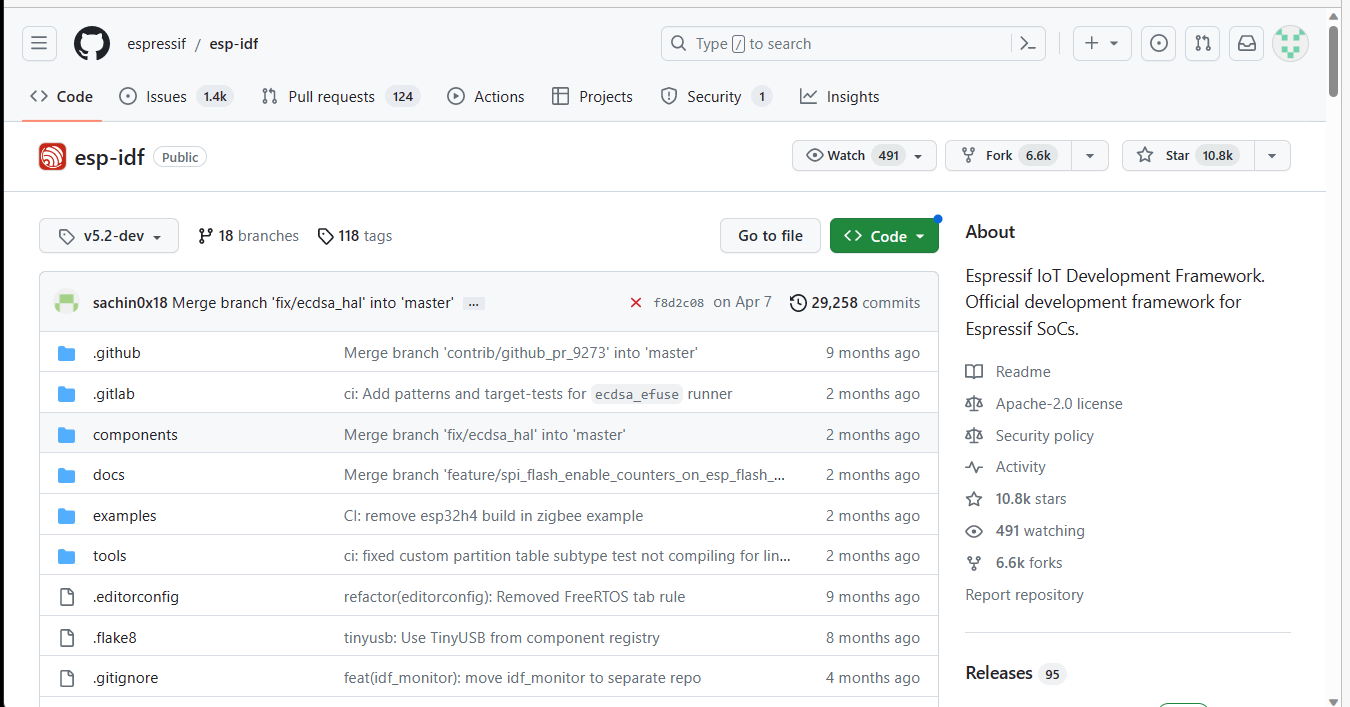Open the Fork options dropdown arrow

[1090, 156]
